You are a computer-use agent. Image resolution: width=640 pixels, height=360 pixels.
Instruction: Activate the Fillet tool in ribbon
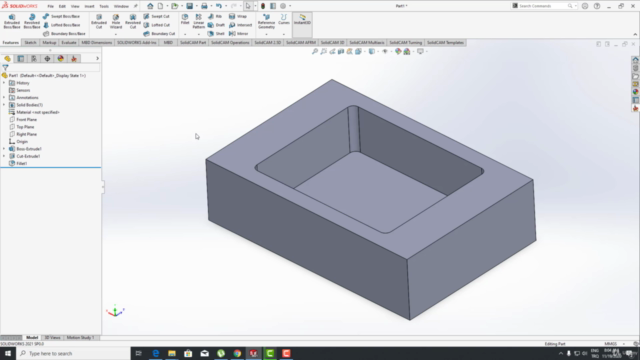pyautogui.click(x=185, y=19)
